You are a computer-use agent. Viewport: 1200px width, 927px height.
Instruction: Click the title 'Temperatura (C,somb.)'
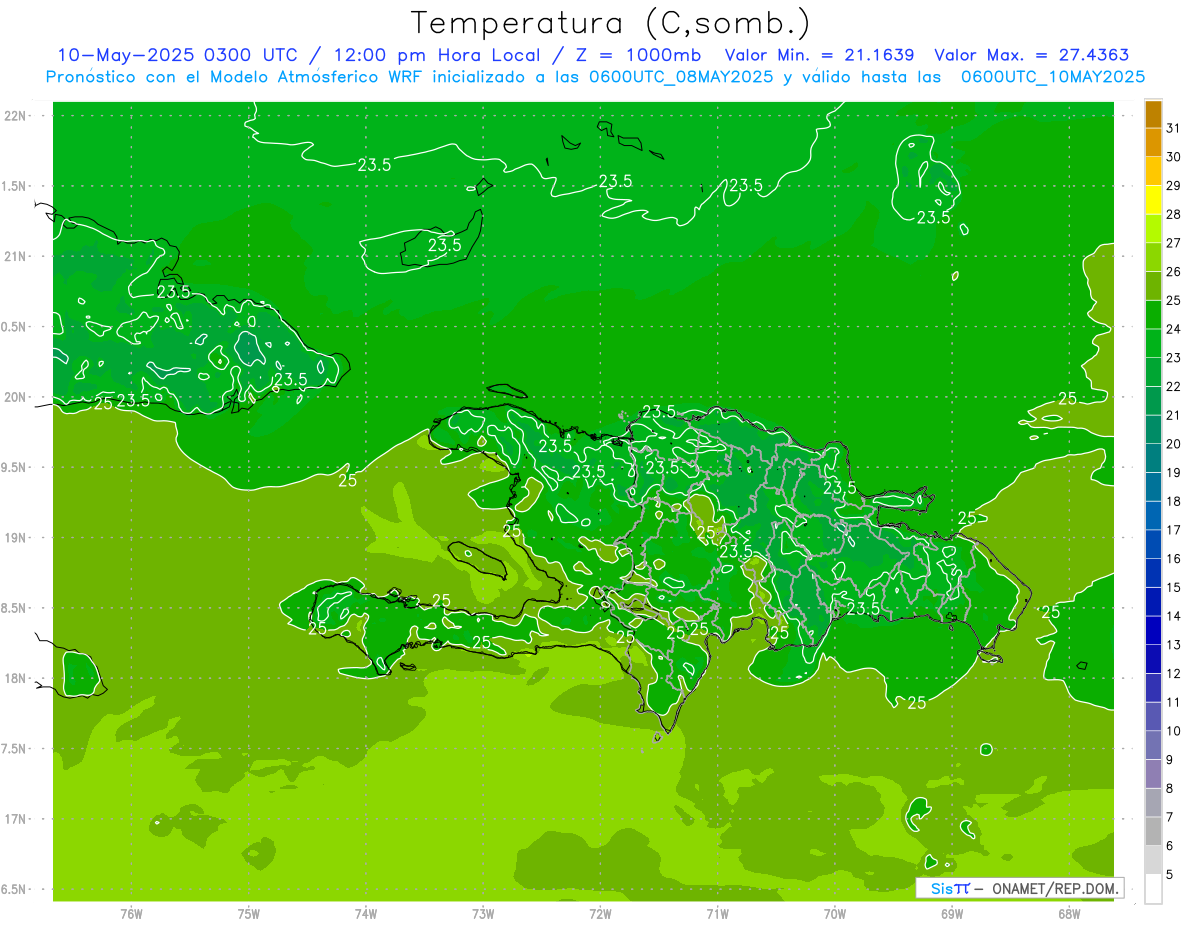[x=611, y=23]
